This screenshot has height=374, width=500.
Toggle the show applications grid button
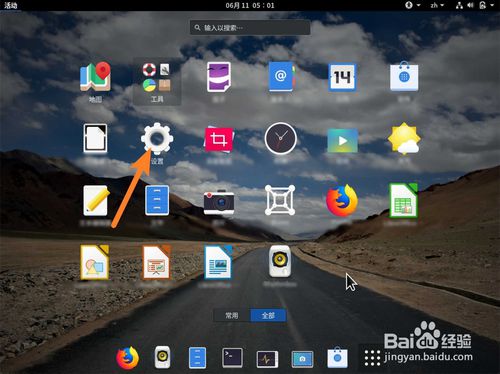(372, 358)
